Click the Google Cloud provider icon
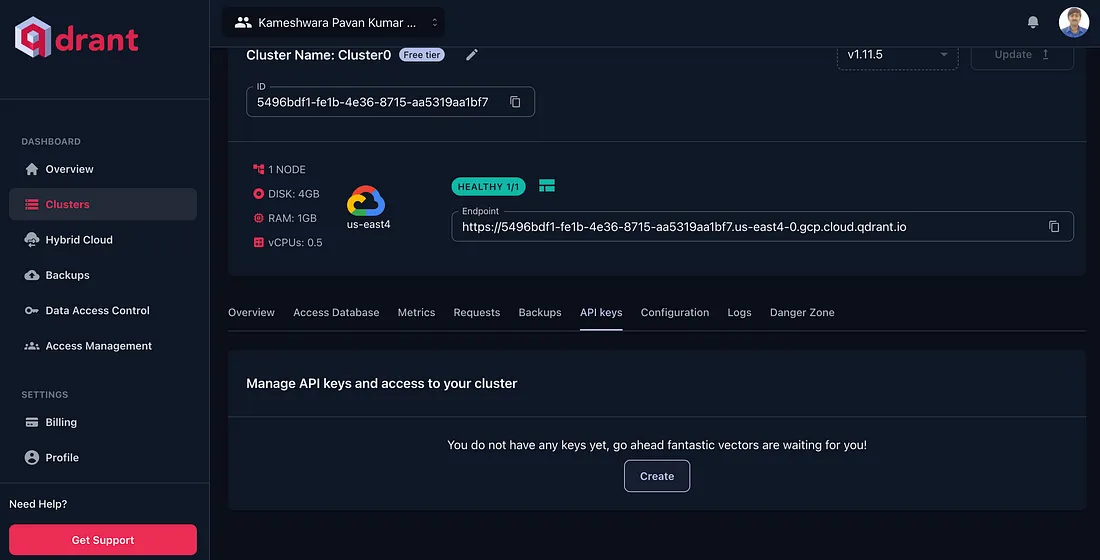Viewport: 1100px width, 560px height. [x=366, y=201]
